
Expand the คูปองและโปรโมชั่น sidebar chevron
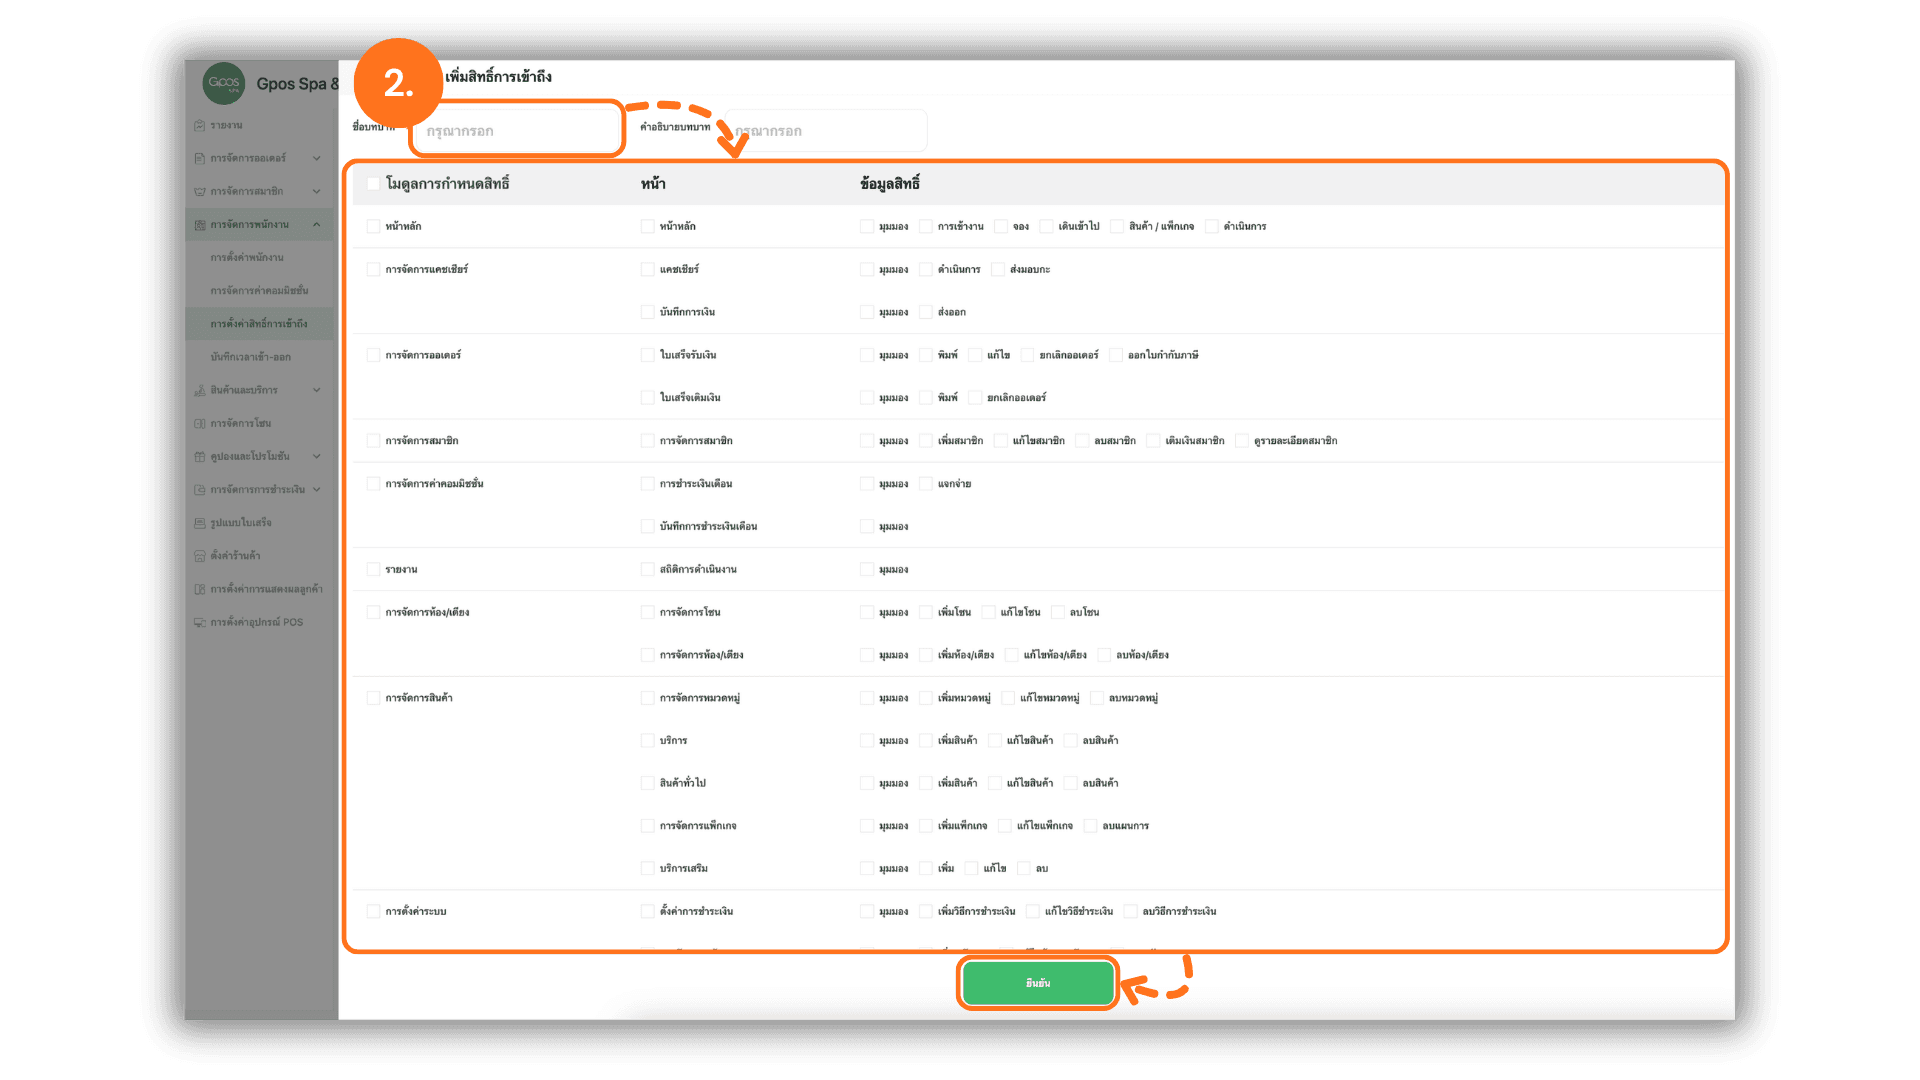click(317, 456)
